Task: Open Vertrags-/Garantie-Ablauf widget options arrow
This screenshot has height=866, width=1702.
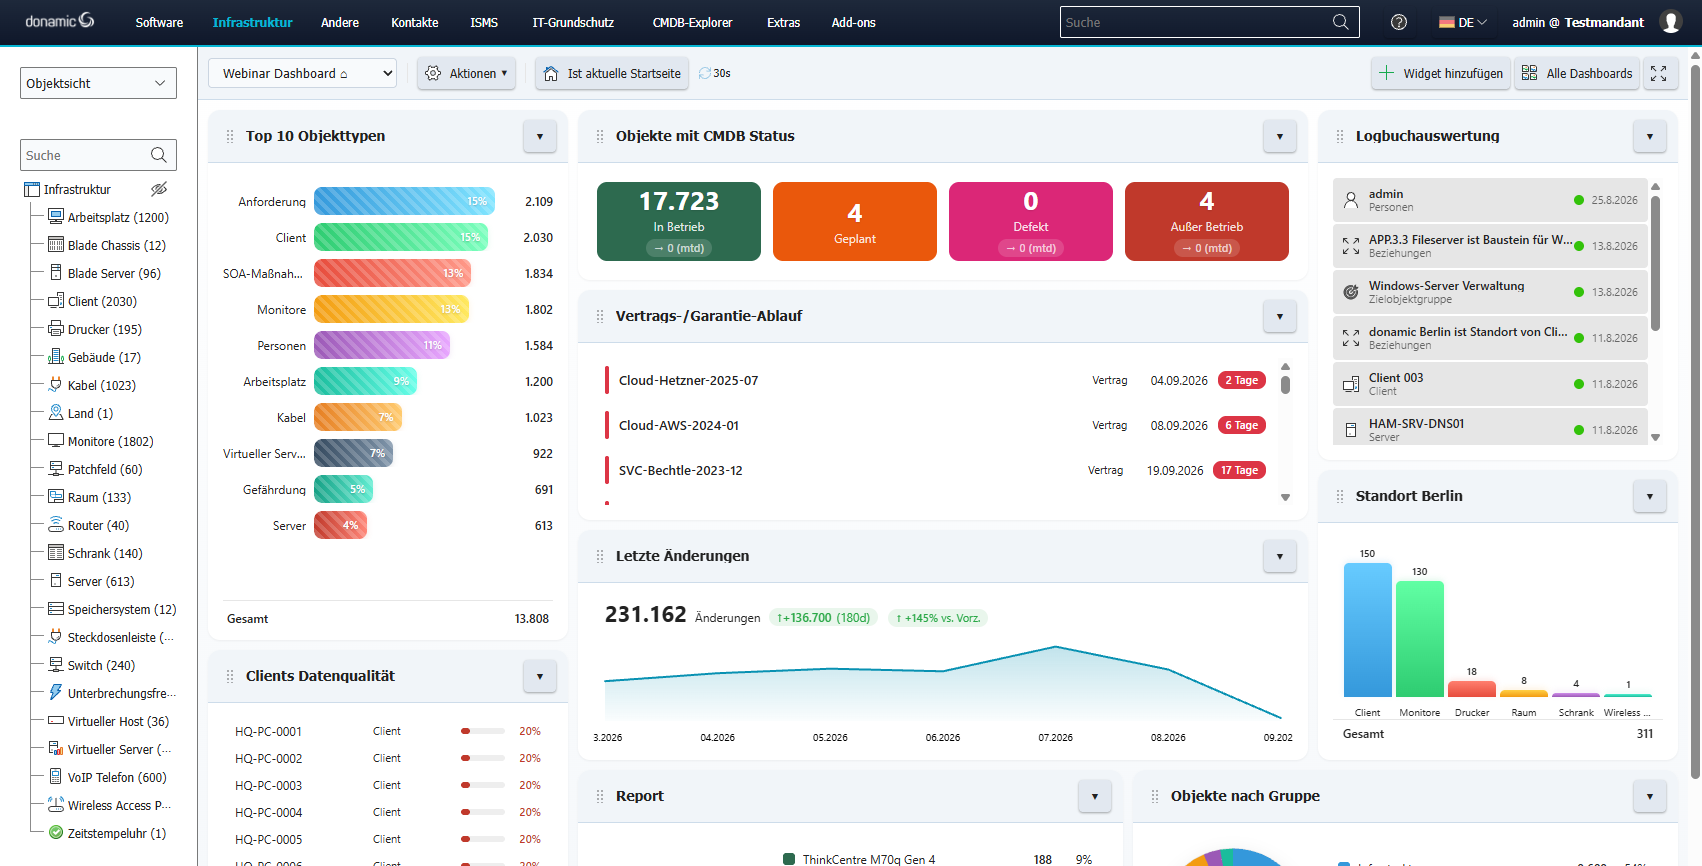Action: (x=1280, y=316)
